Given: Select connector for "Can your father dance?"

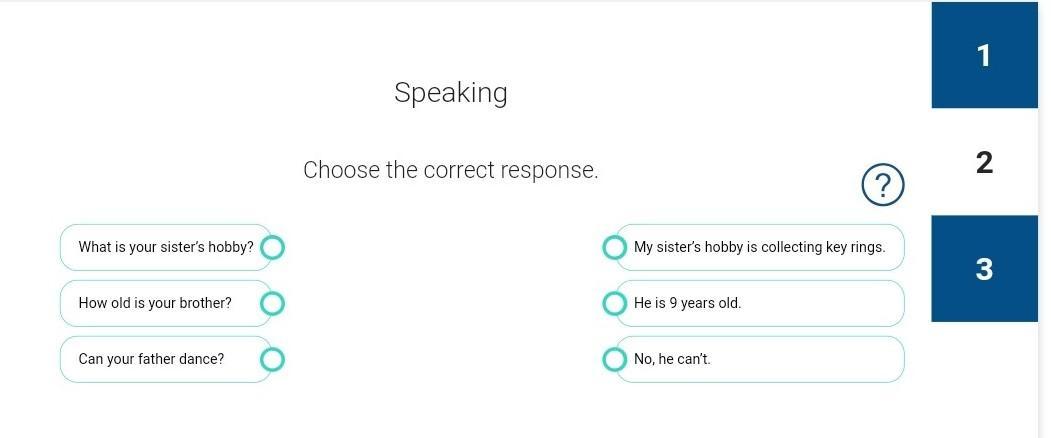Looking at the screenshot, I should point(272,359).
